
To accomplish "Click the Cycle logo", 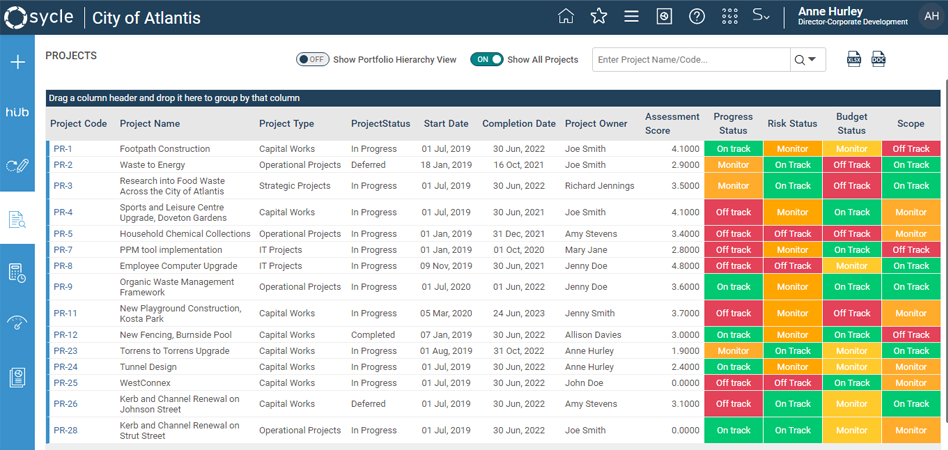I will tap(39, 17).
